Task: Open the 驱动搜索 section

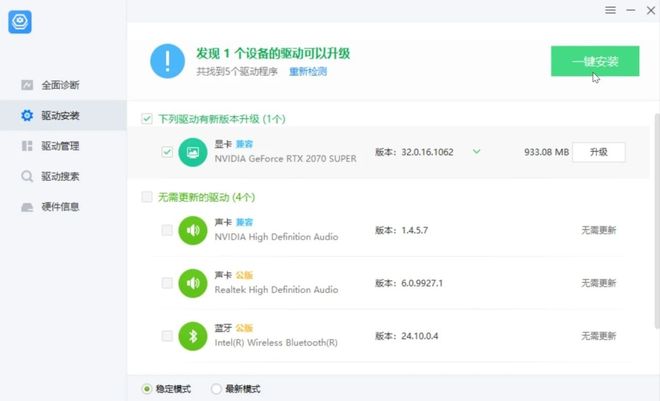Action: point(63,176)
